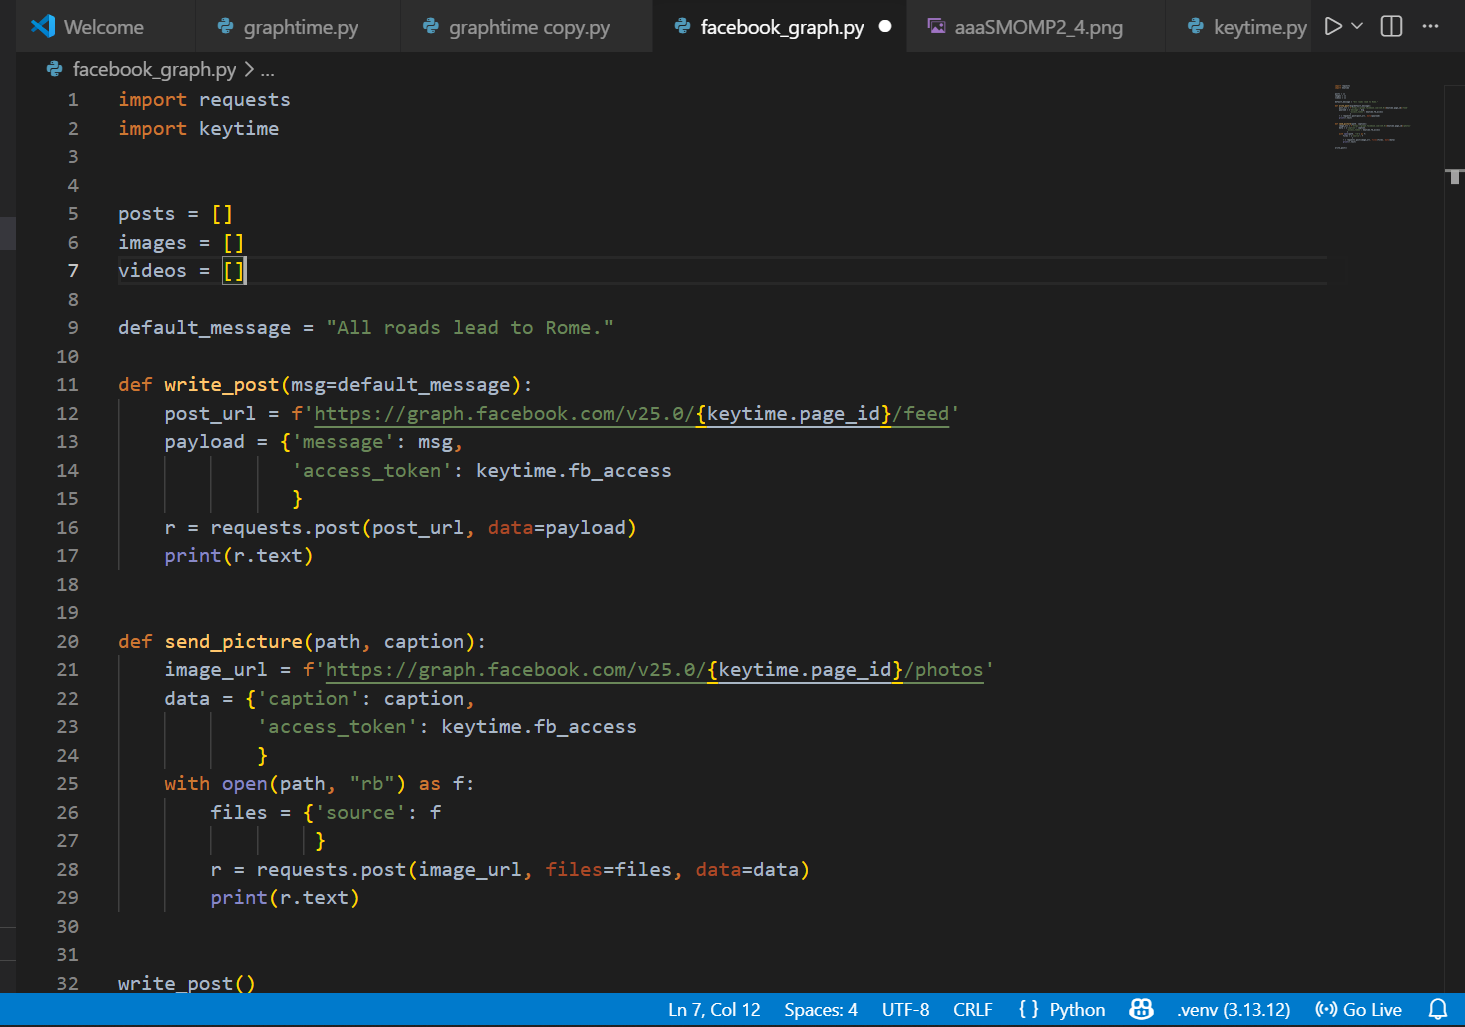Click the curly braces language status icon

pyautogui.click(x=1029, y=1010)
